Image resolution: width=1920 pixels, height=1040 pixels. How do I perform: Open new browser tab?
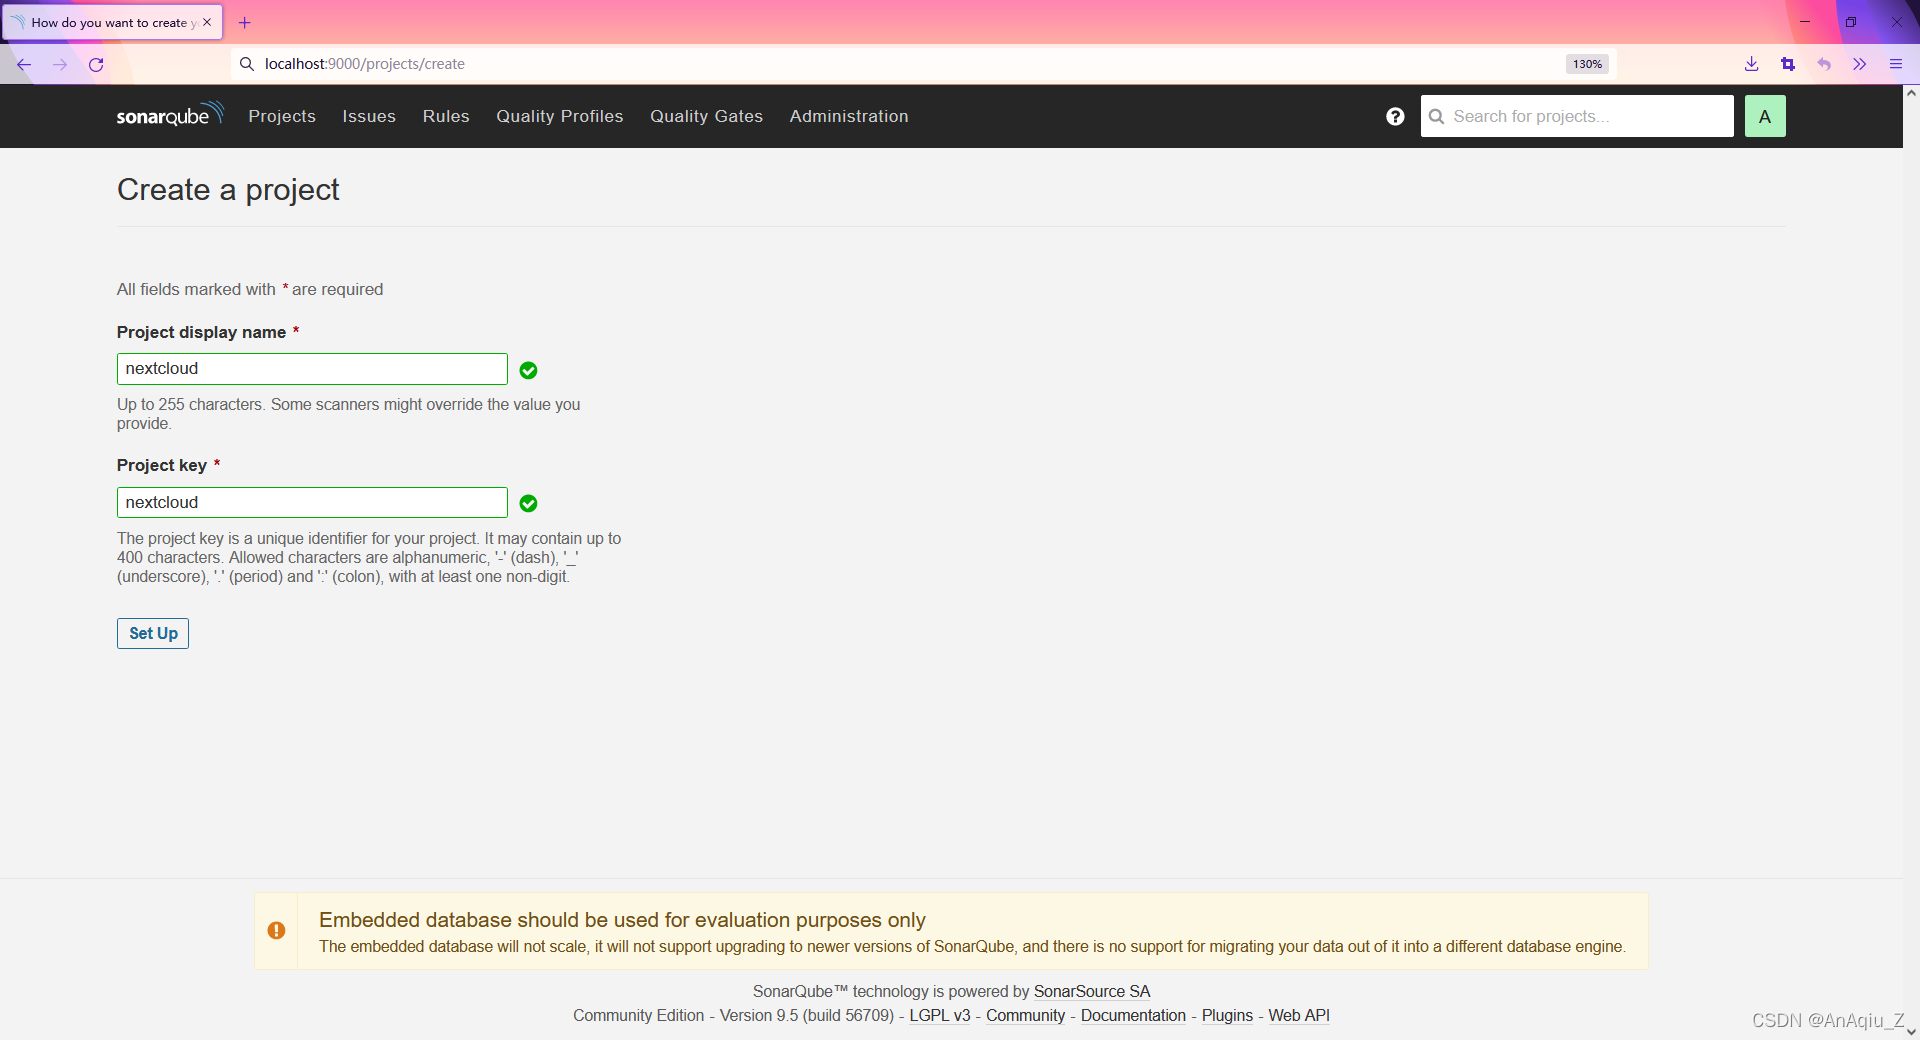pyautogui.click(x=244, y=22)
